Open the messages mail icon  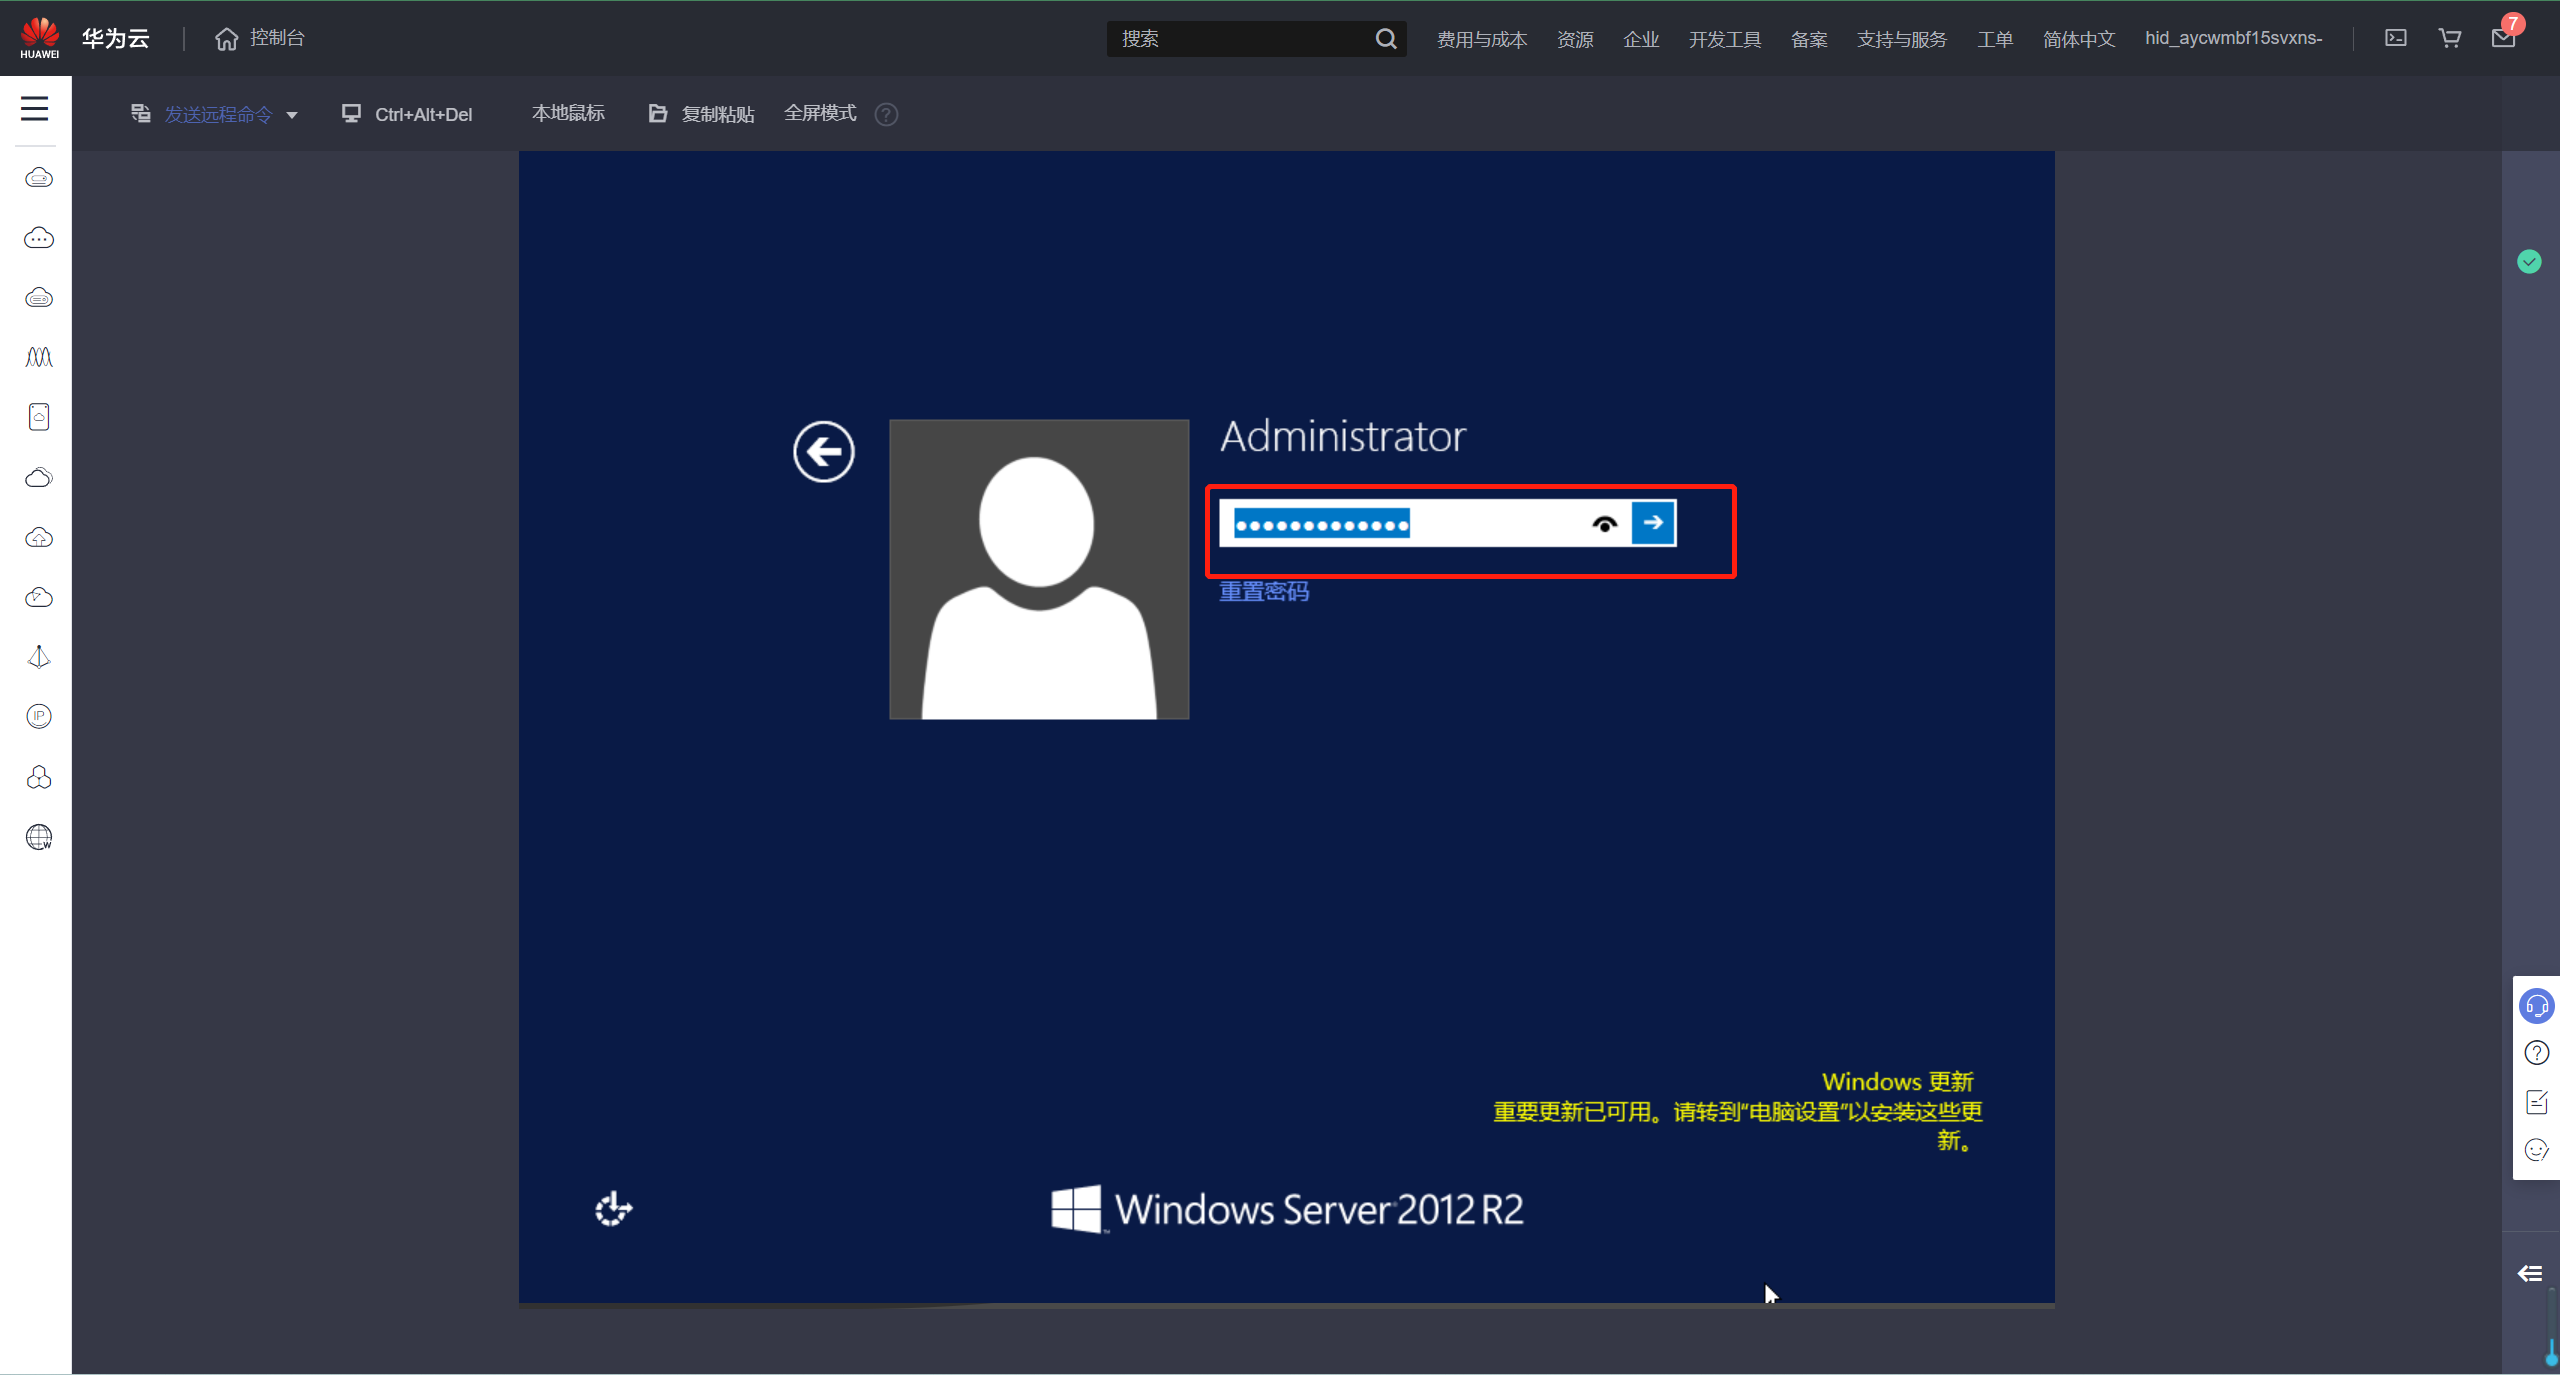[x=2503, y=38]
